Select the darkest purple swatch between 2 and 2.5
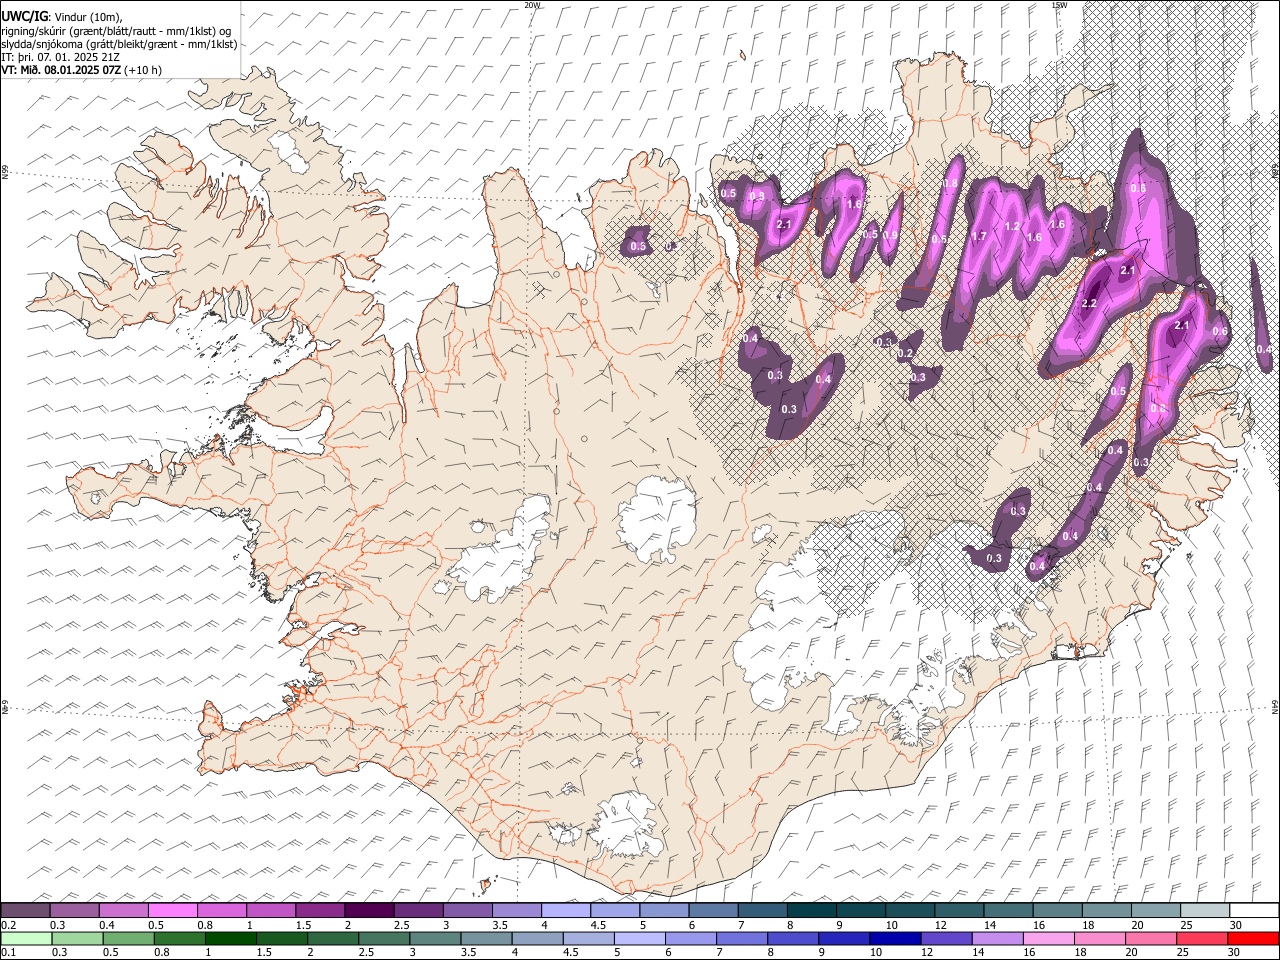 369,910
